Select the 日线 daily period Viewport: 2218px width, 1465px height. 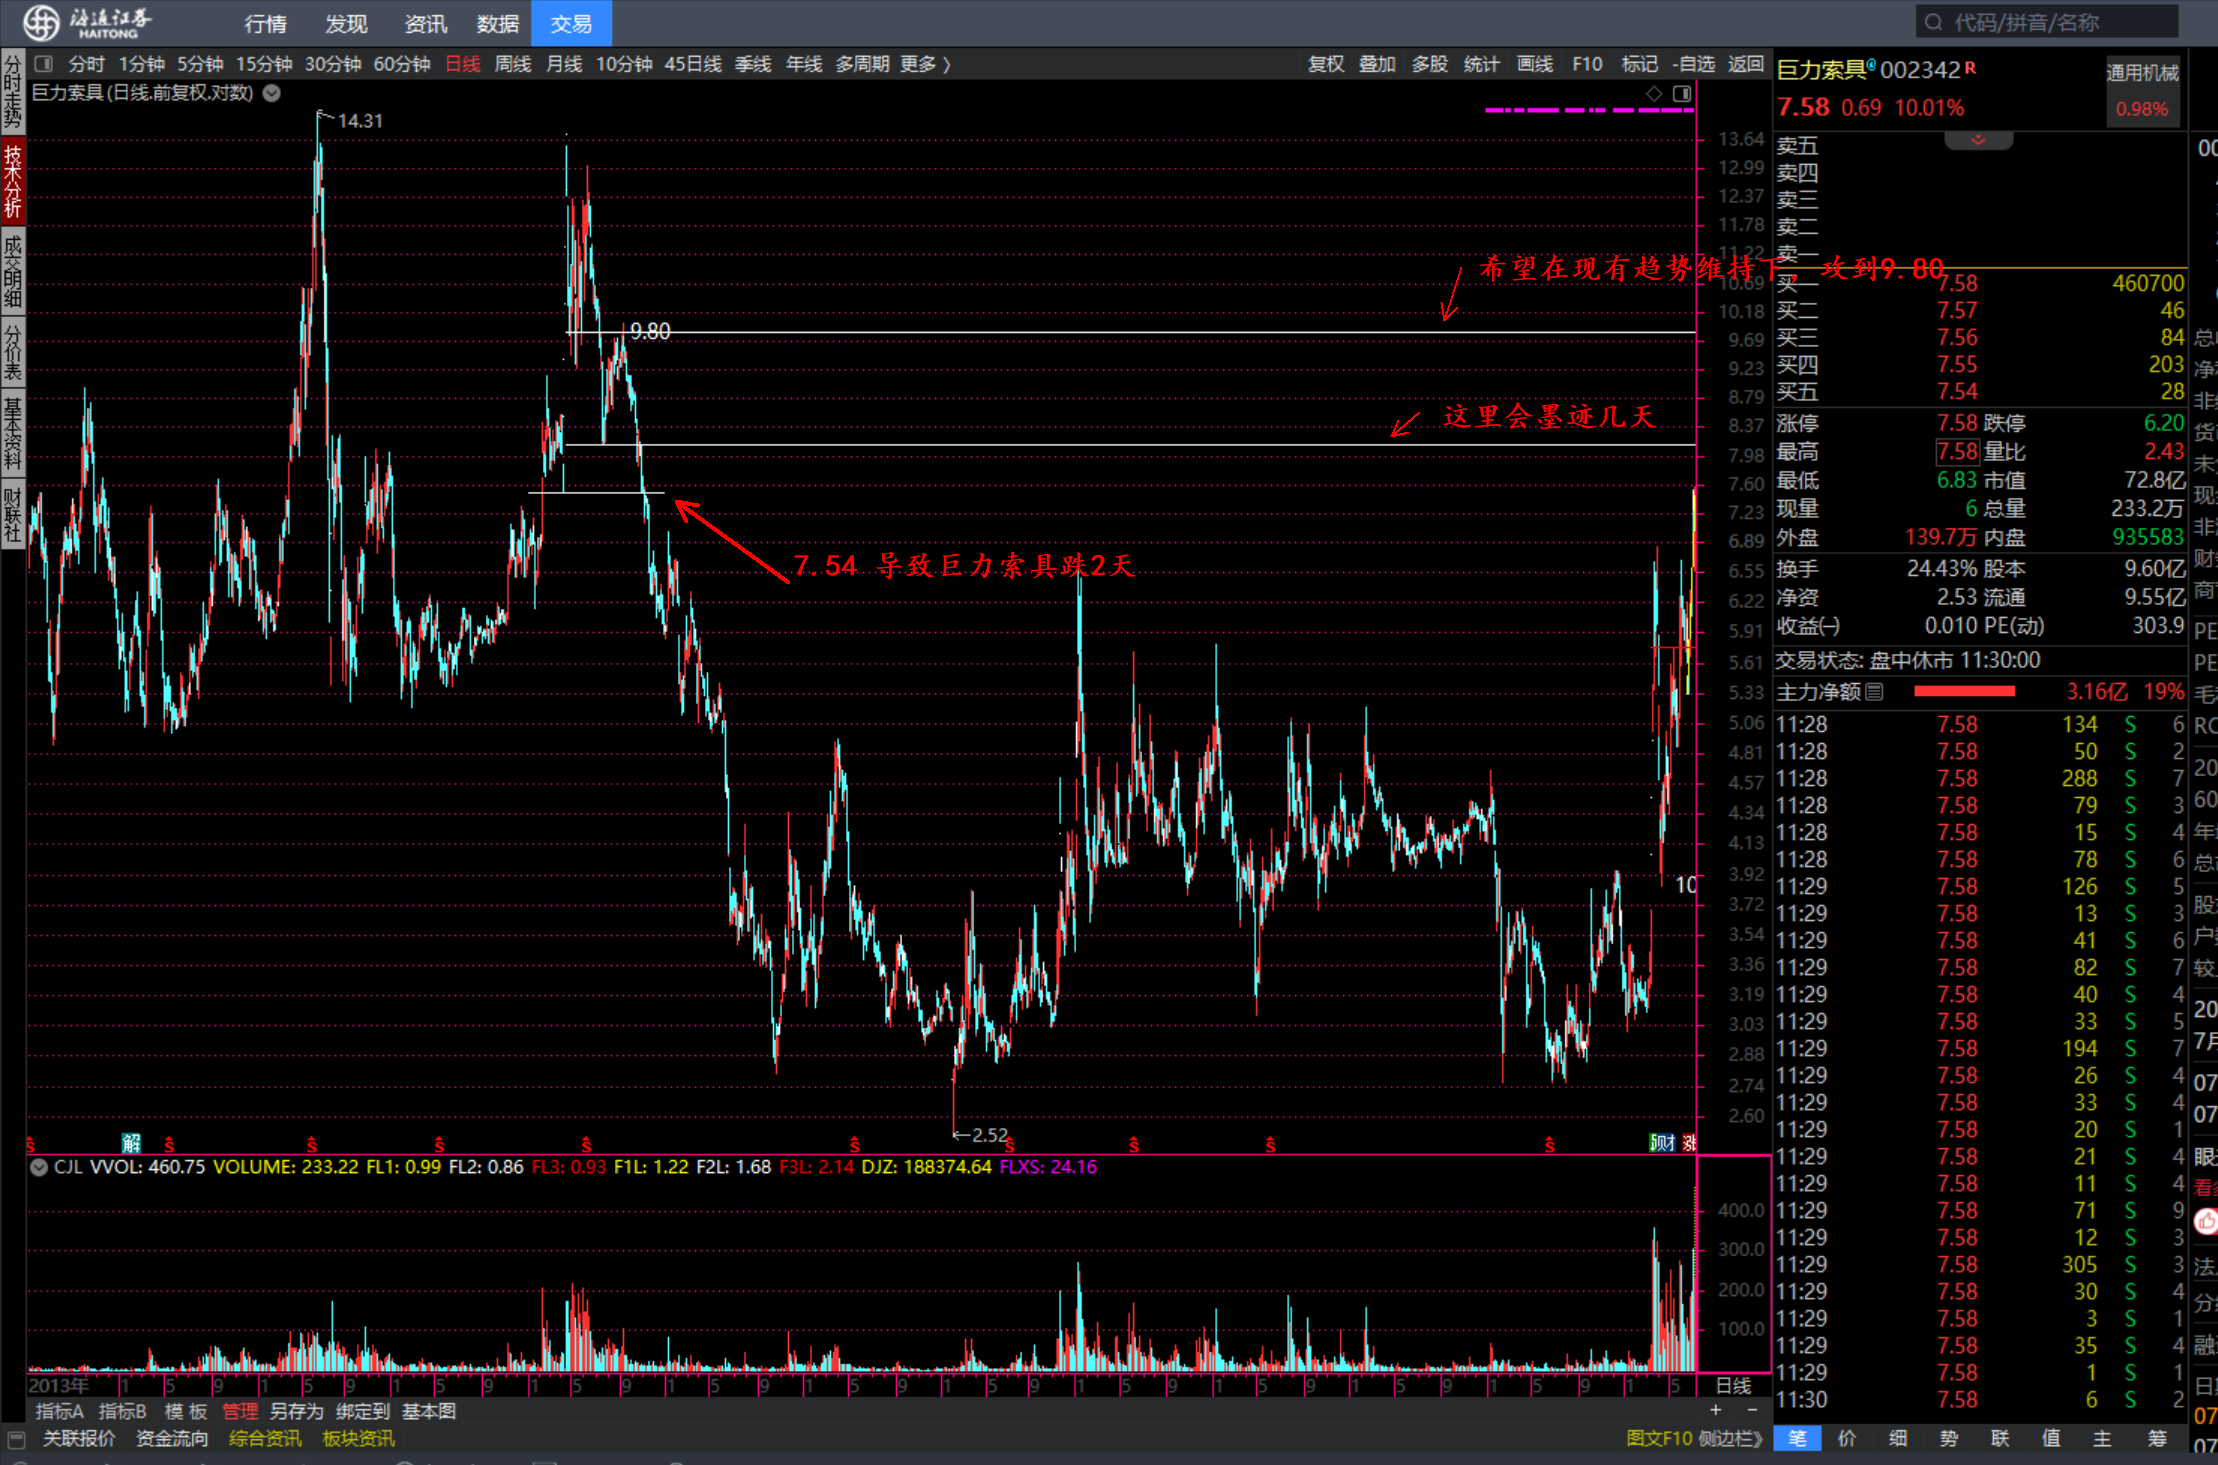pyautogui.click(x=463, y=64)
